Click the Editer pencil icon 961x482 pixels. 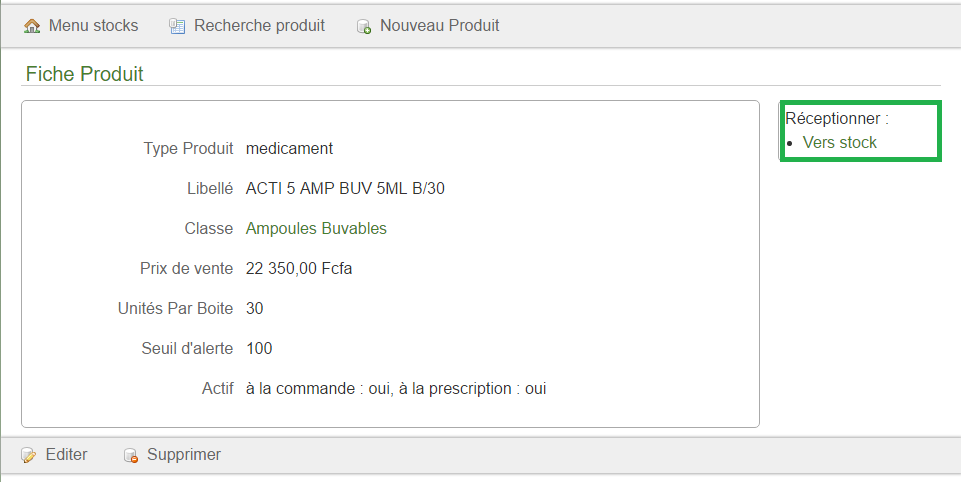(28, 455)
